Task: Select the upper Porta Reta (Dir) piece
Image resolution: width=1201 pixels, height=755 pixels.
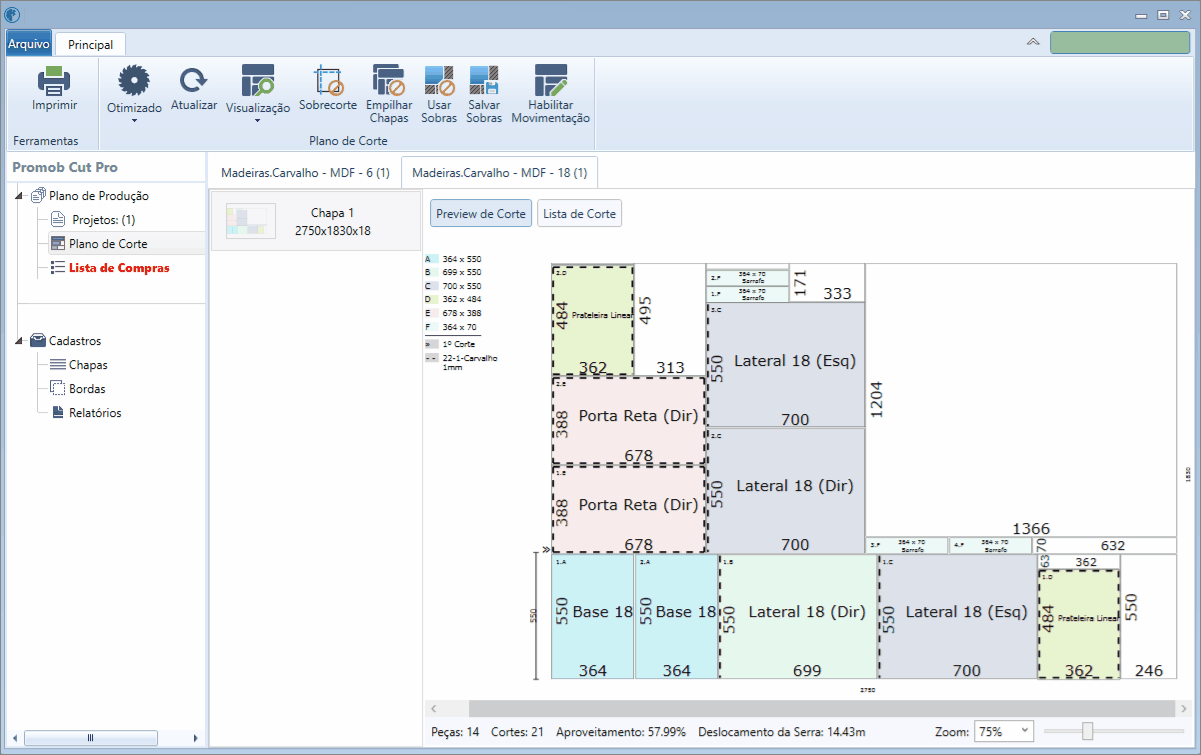Action: 629,421
